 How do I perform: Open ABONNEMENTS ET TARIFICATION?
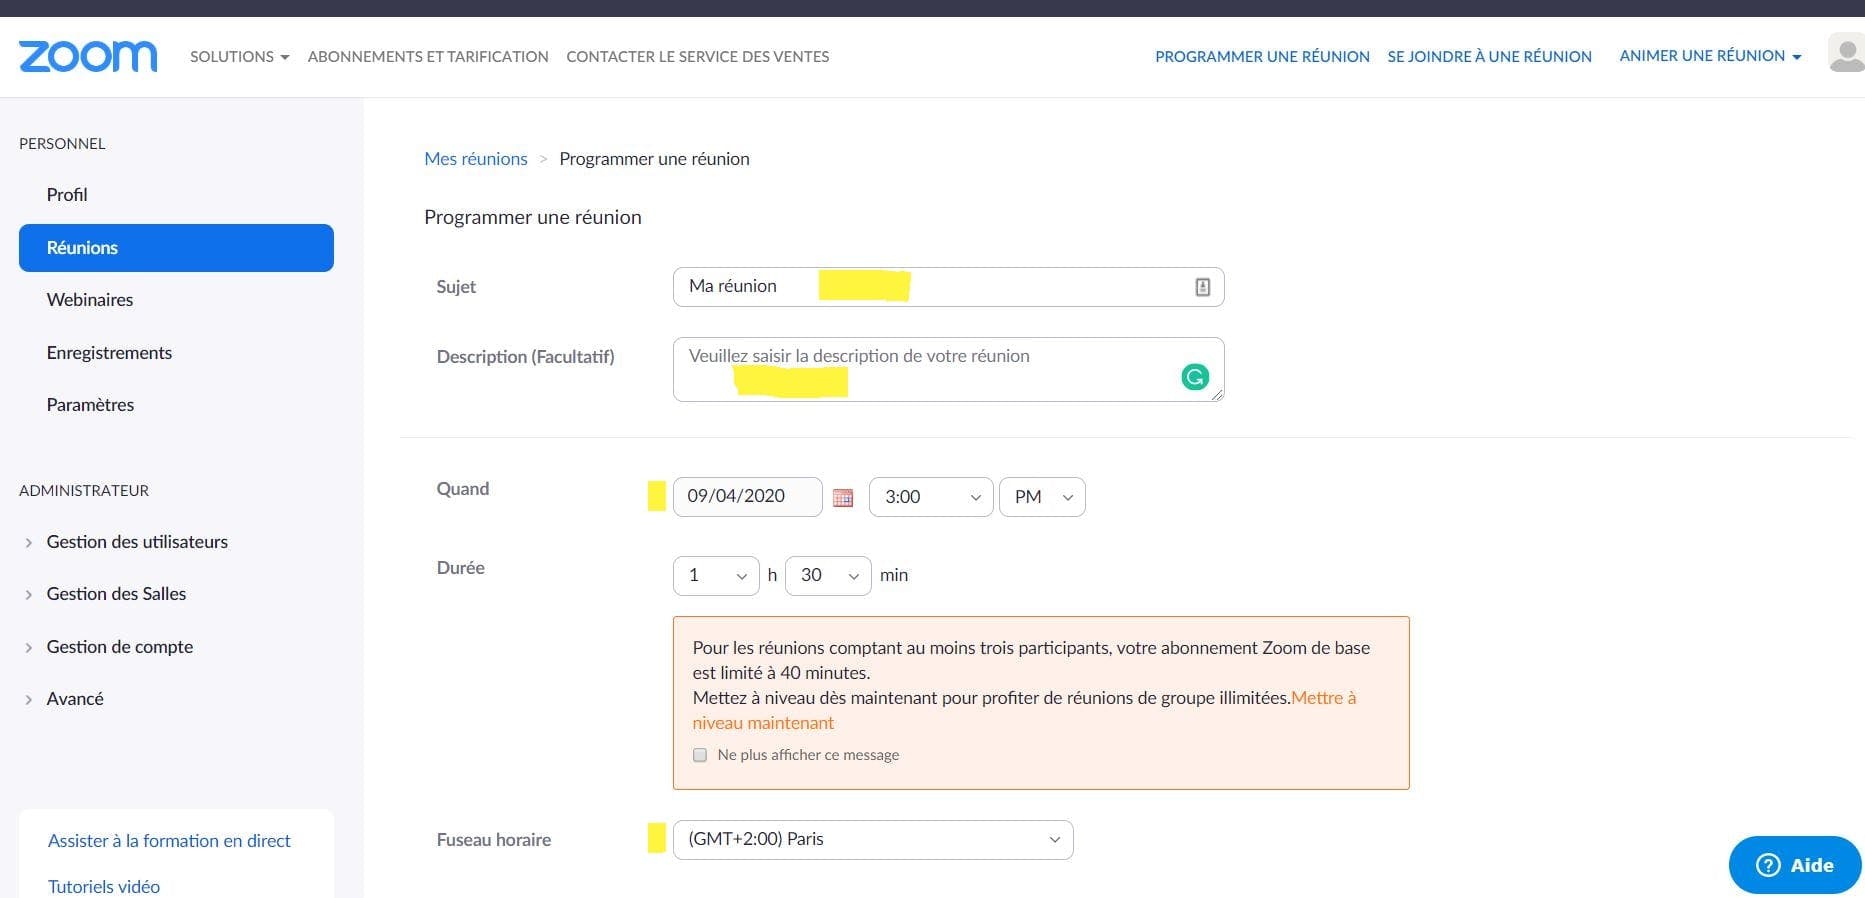tap(428, 57)
